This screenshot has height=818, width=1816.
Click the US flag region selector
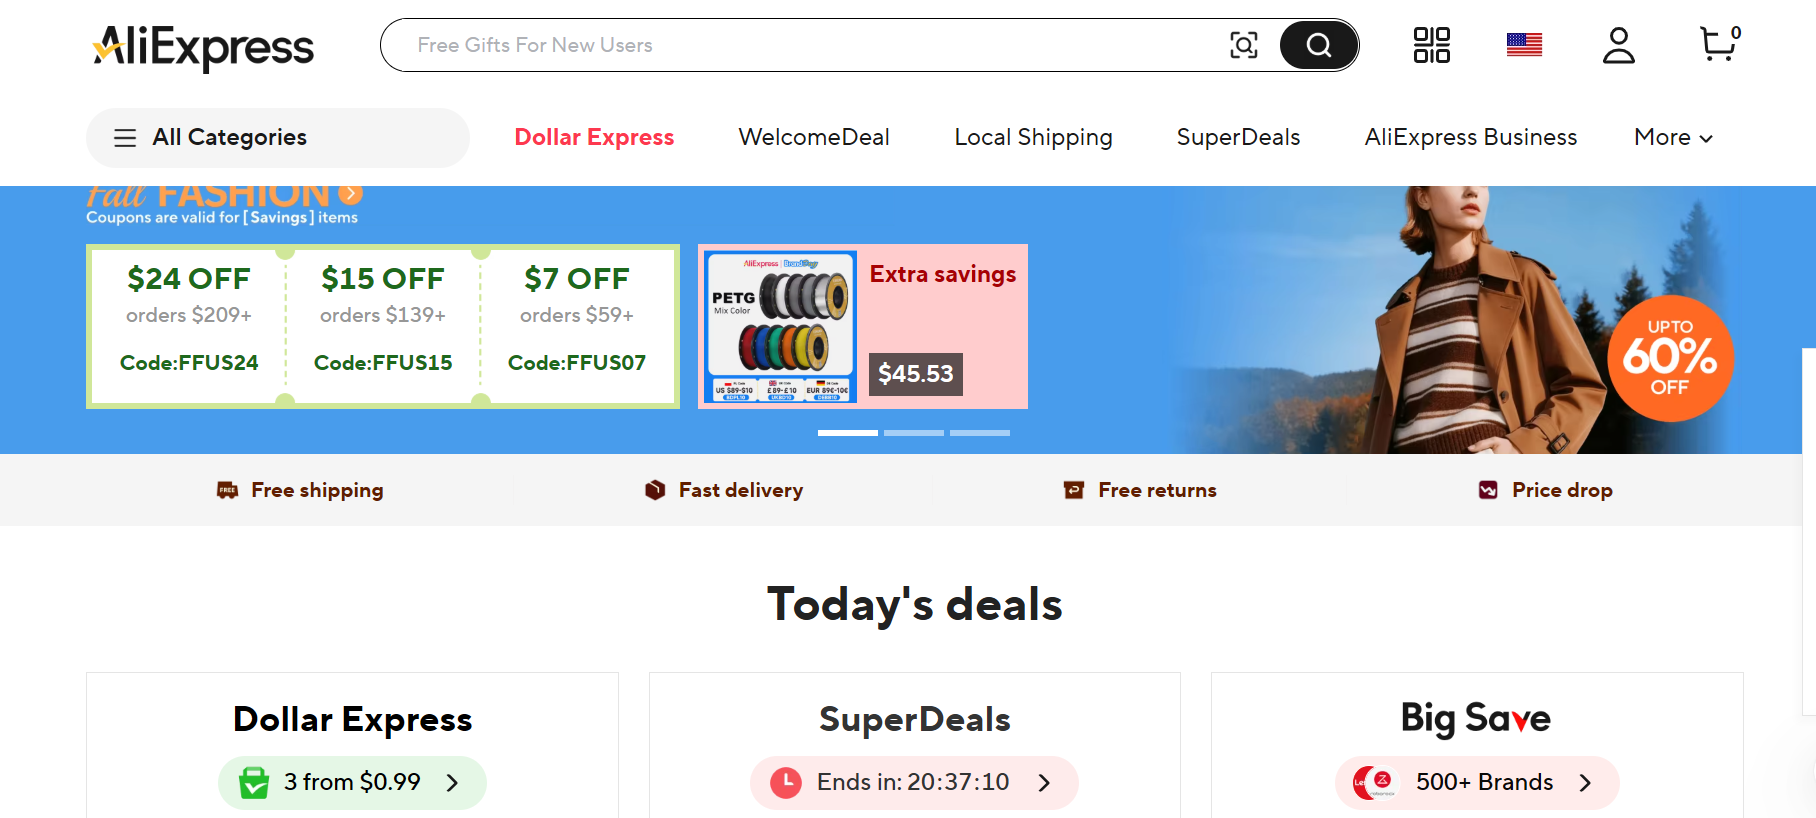click(x=1524, y=45)
